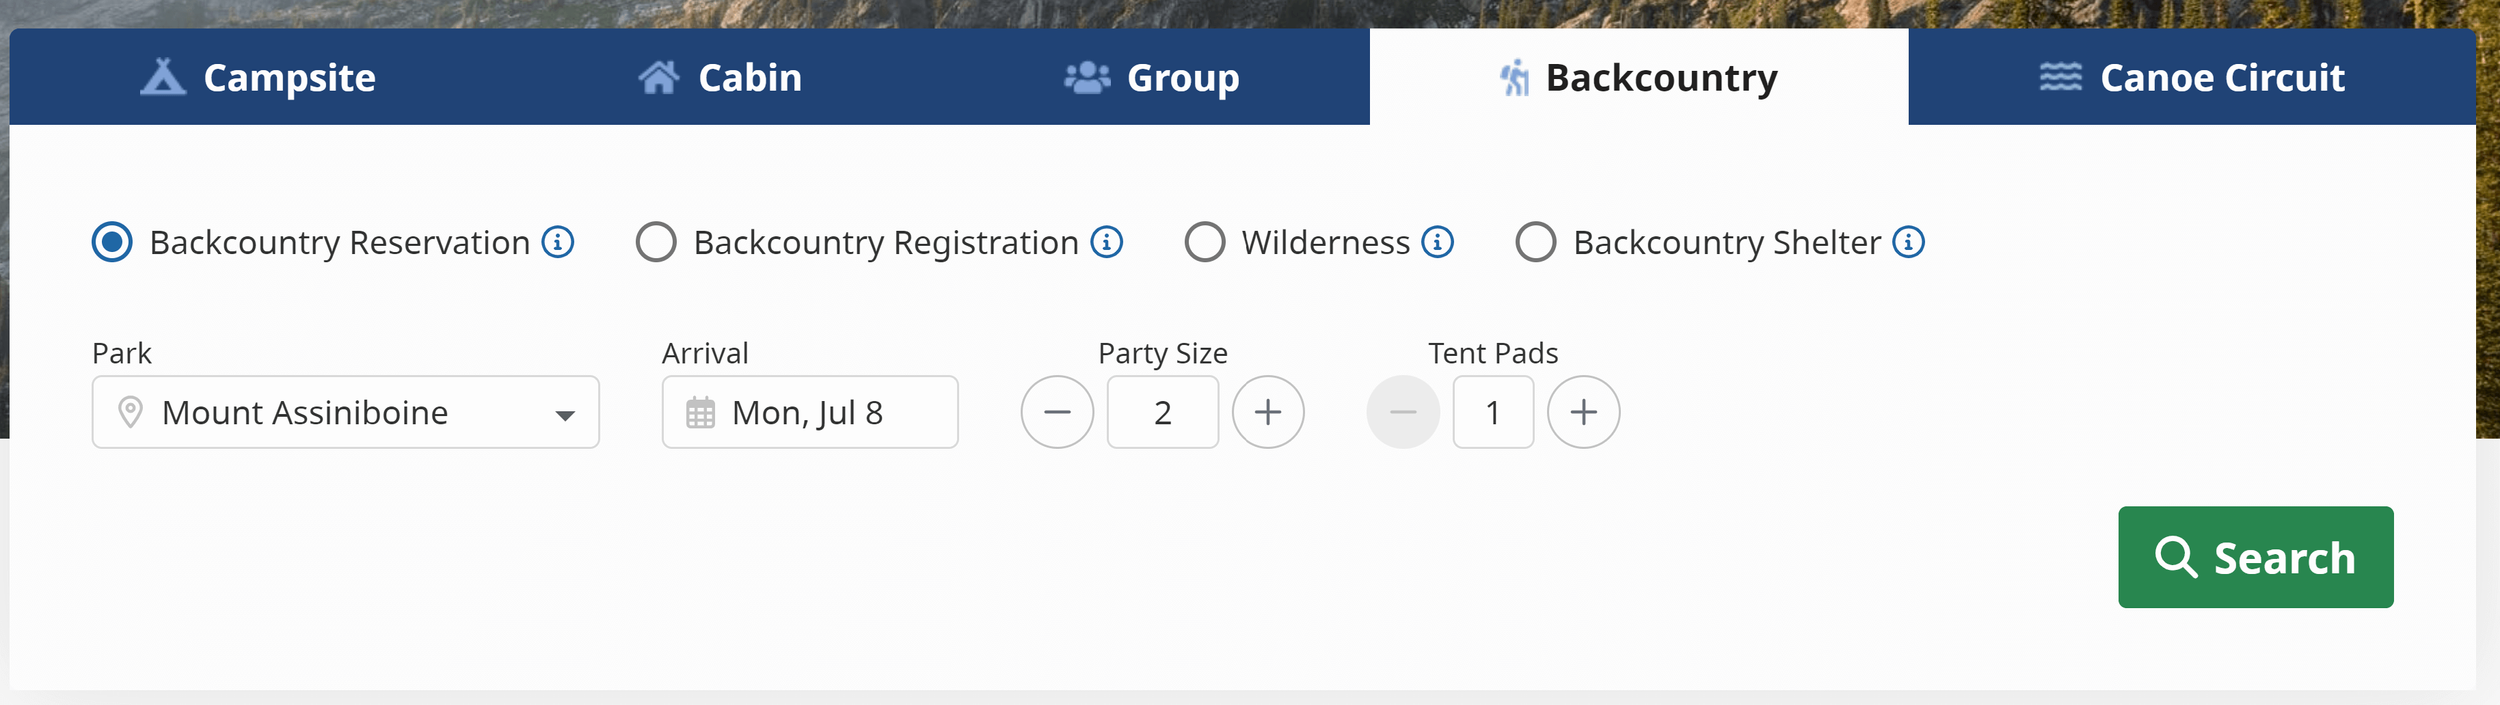Viewport: 2500px width, 705px height.
Task: Add a tent pad with plus button
Action: click(1583, 412)
